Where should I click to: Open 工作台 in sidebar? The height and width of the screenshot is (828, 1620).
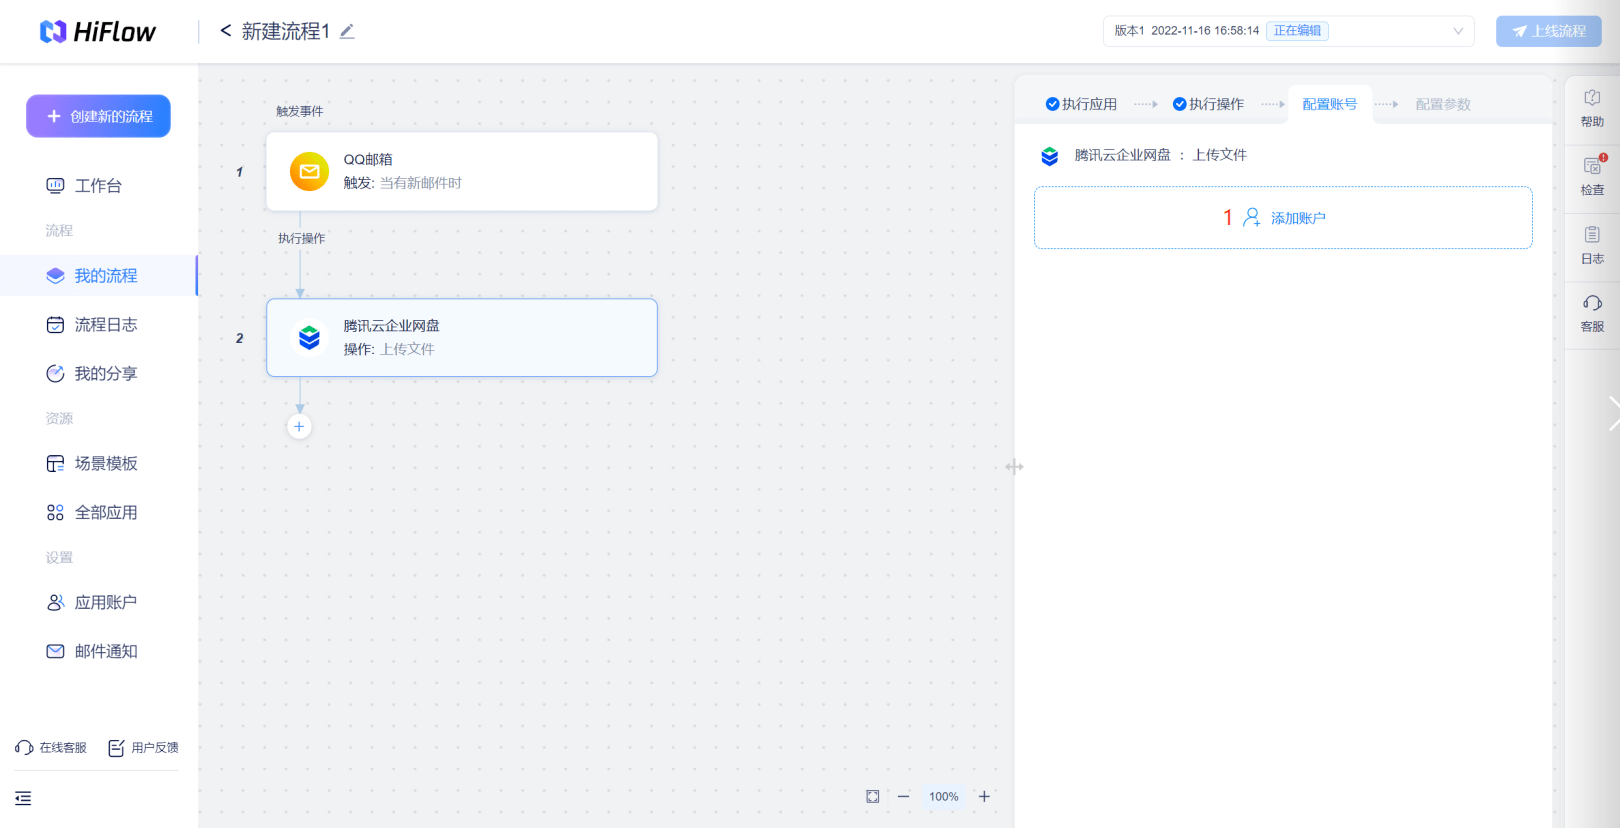point(98,186)
